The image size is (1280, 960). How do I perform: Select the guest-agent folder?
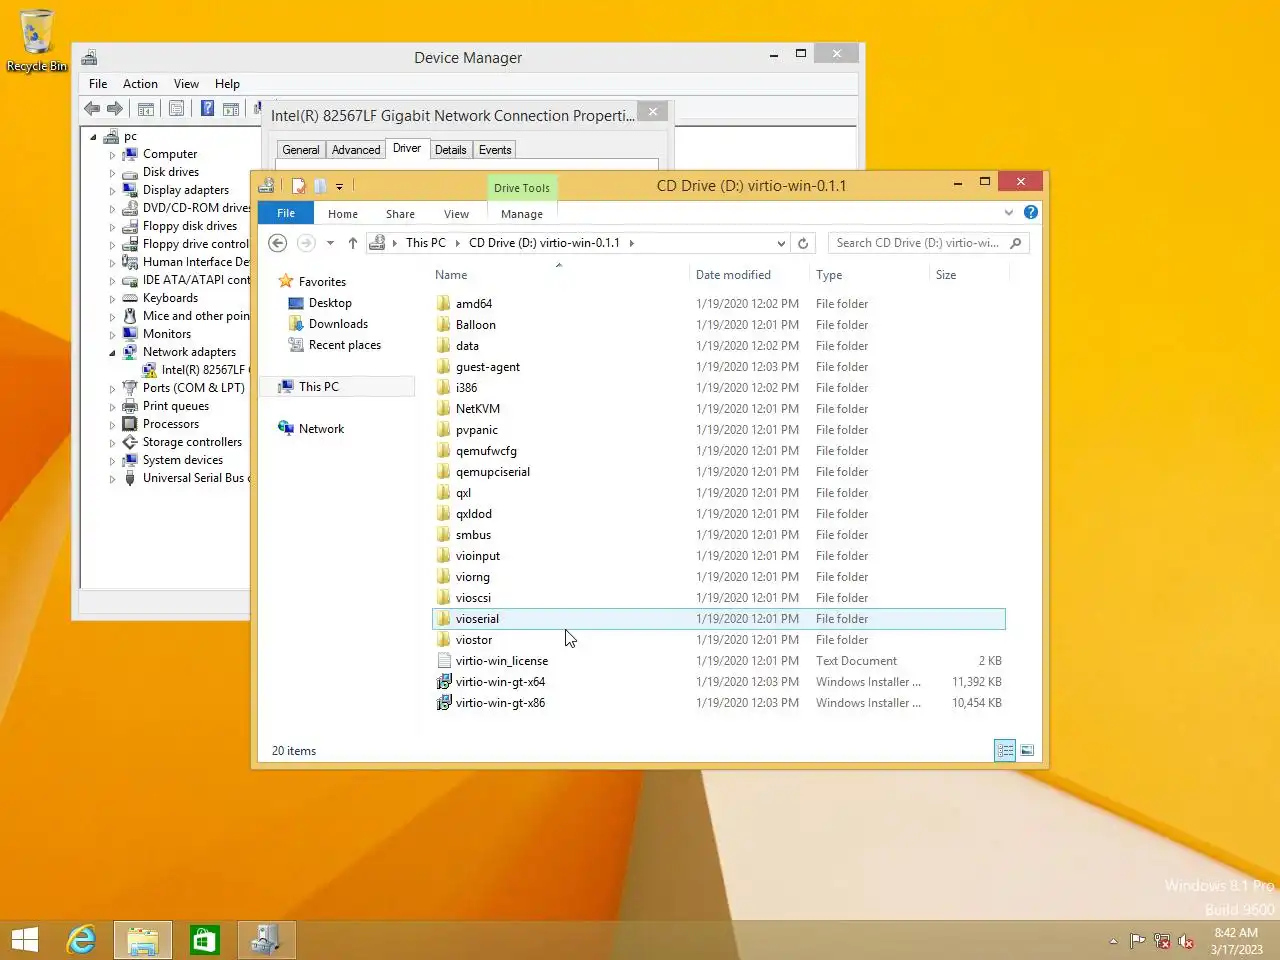(x=488, y=367)
